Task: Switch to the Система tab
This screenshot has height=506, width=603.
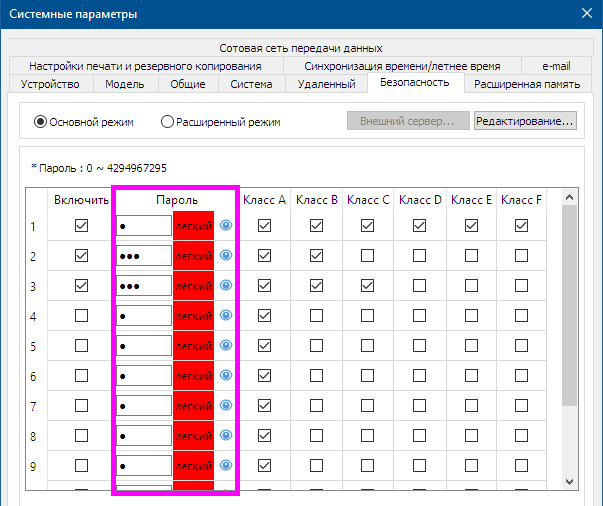Action: tap(252, 84)
